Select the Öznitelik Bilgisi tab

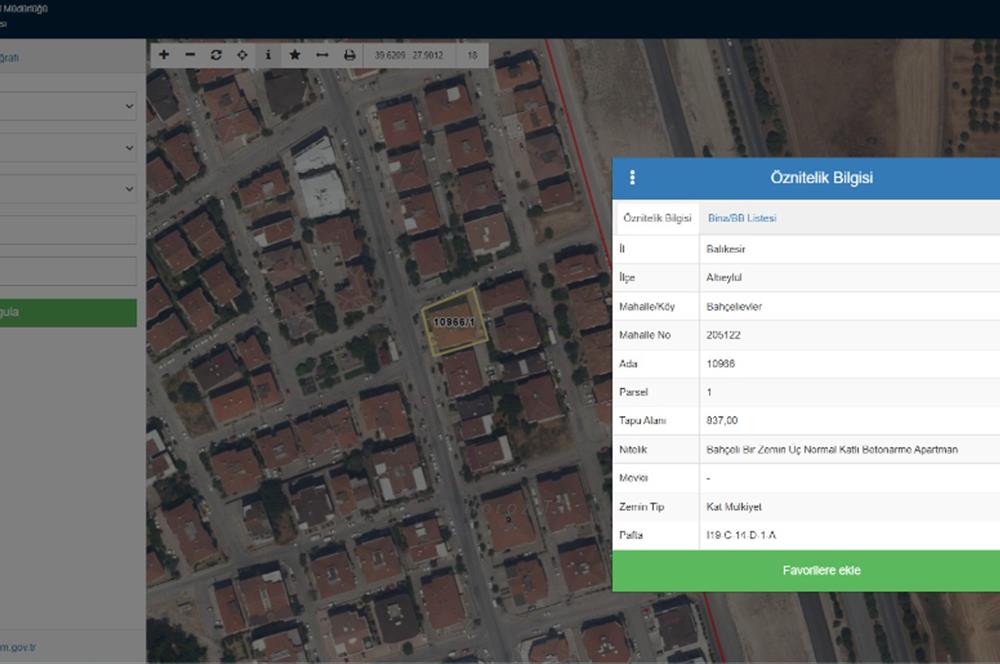(657, 218)
